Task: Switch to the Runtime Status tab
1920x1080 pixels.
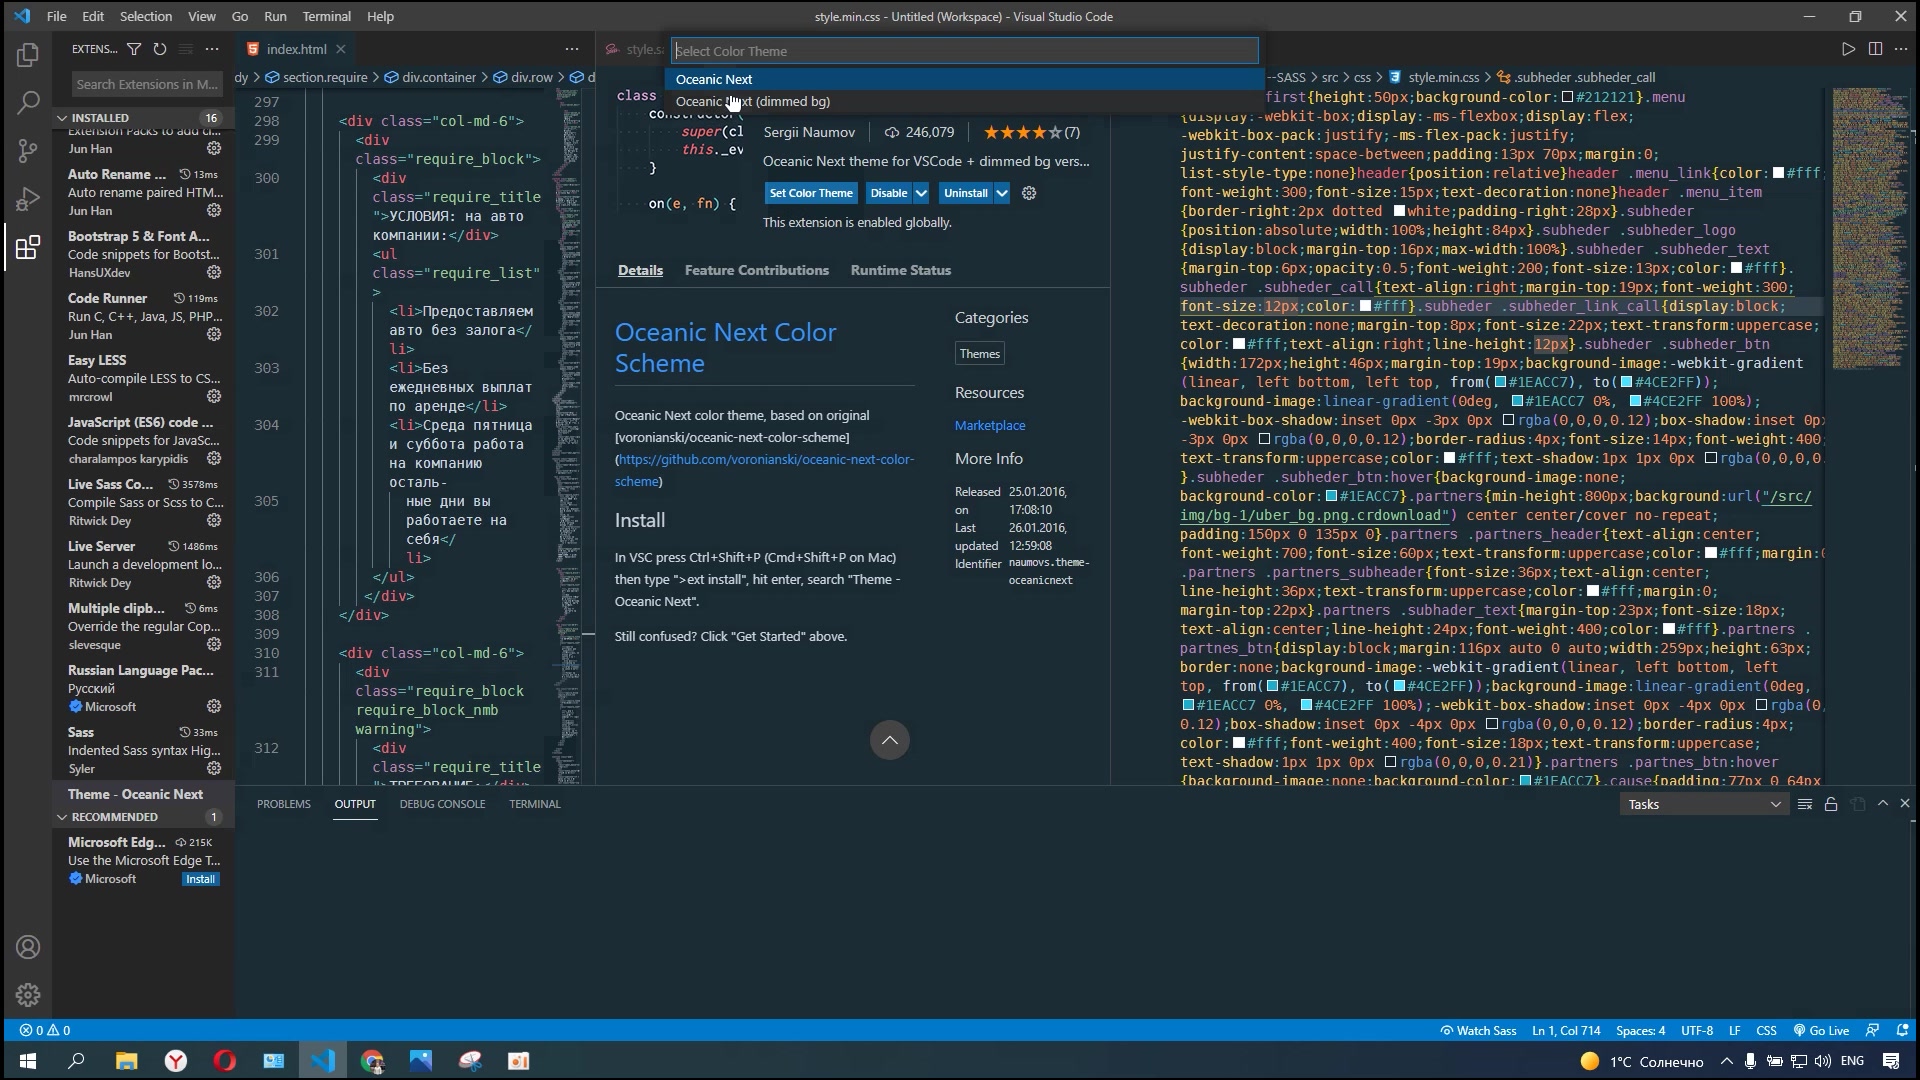Action: 900,270
